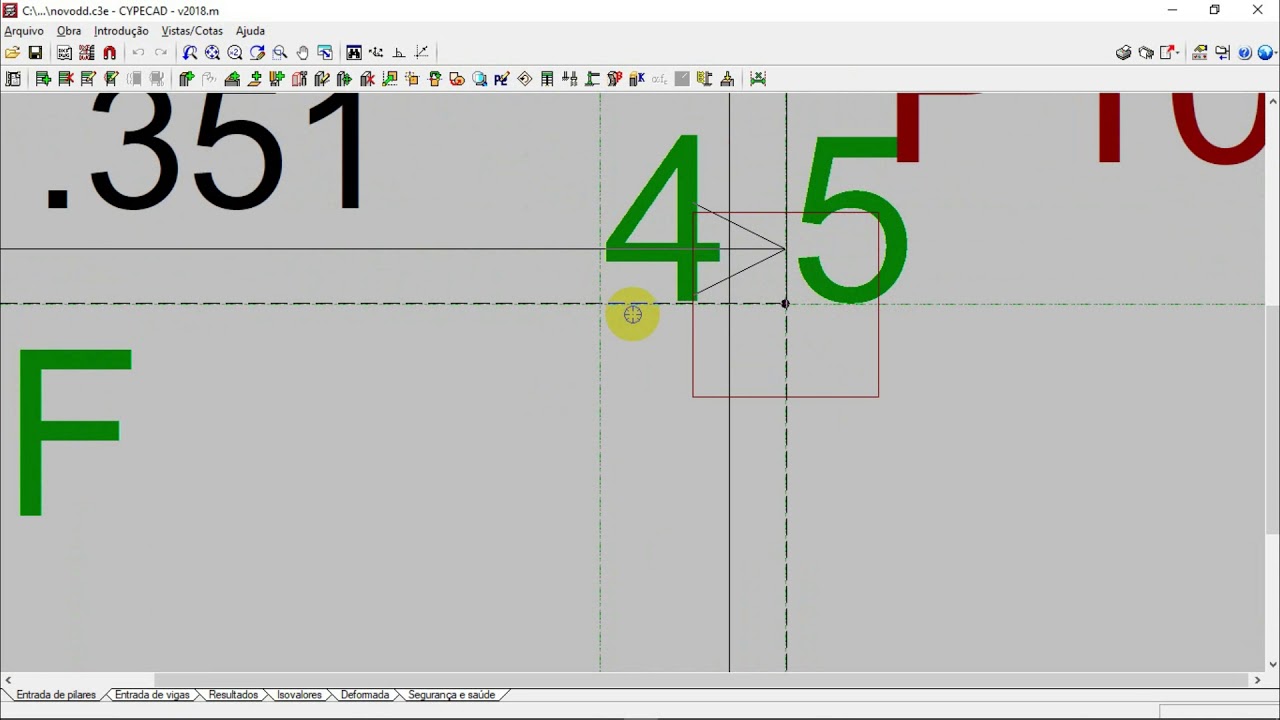Open the Obra menu
The height and width of the screenshot is (720, 1280).
(x=69, y=31)
